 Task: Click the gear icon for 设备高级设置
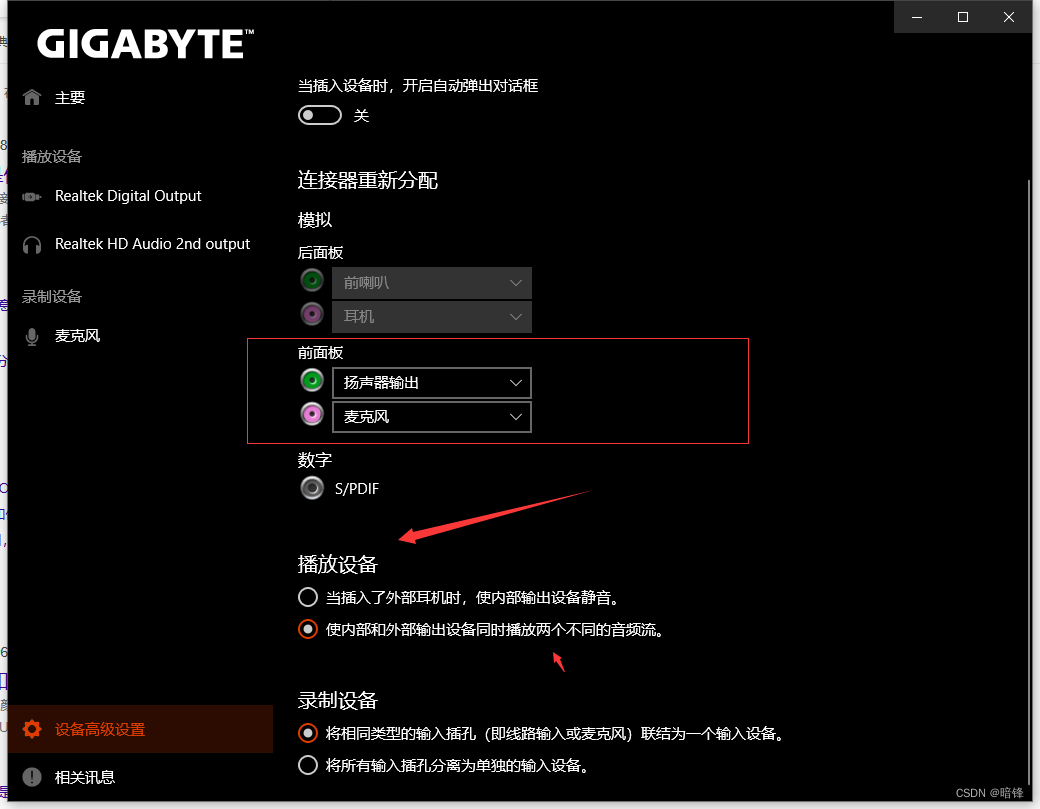tap(32, 729)
